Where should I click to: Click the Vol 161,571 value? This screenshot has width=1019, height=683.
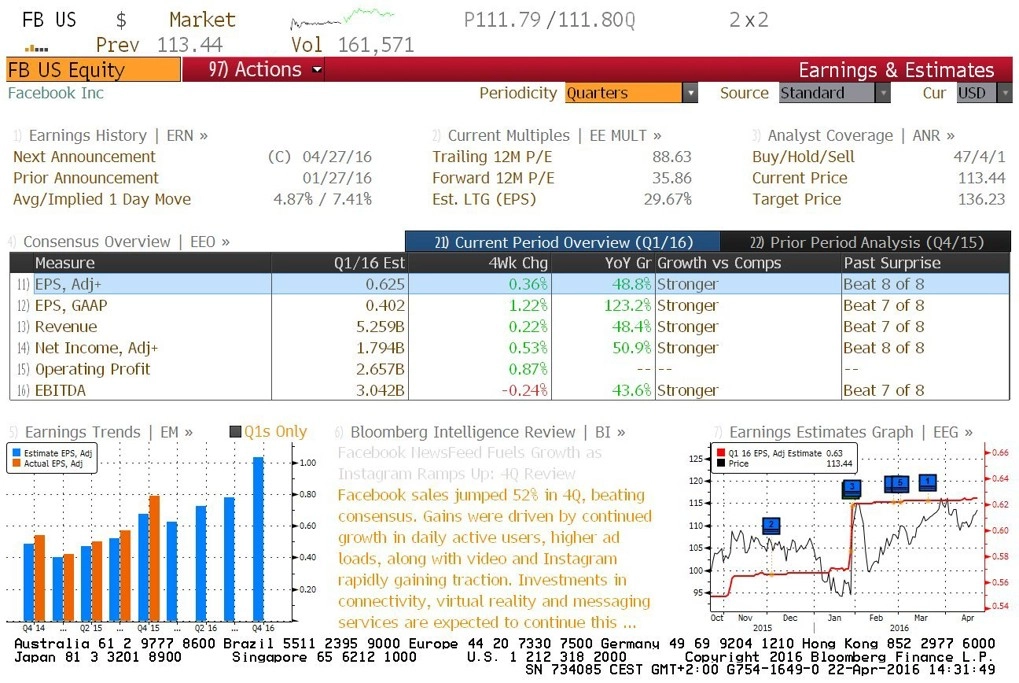pyautogui.click(x=376, y=45)
